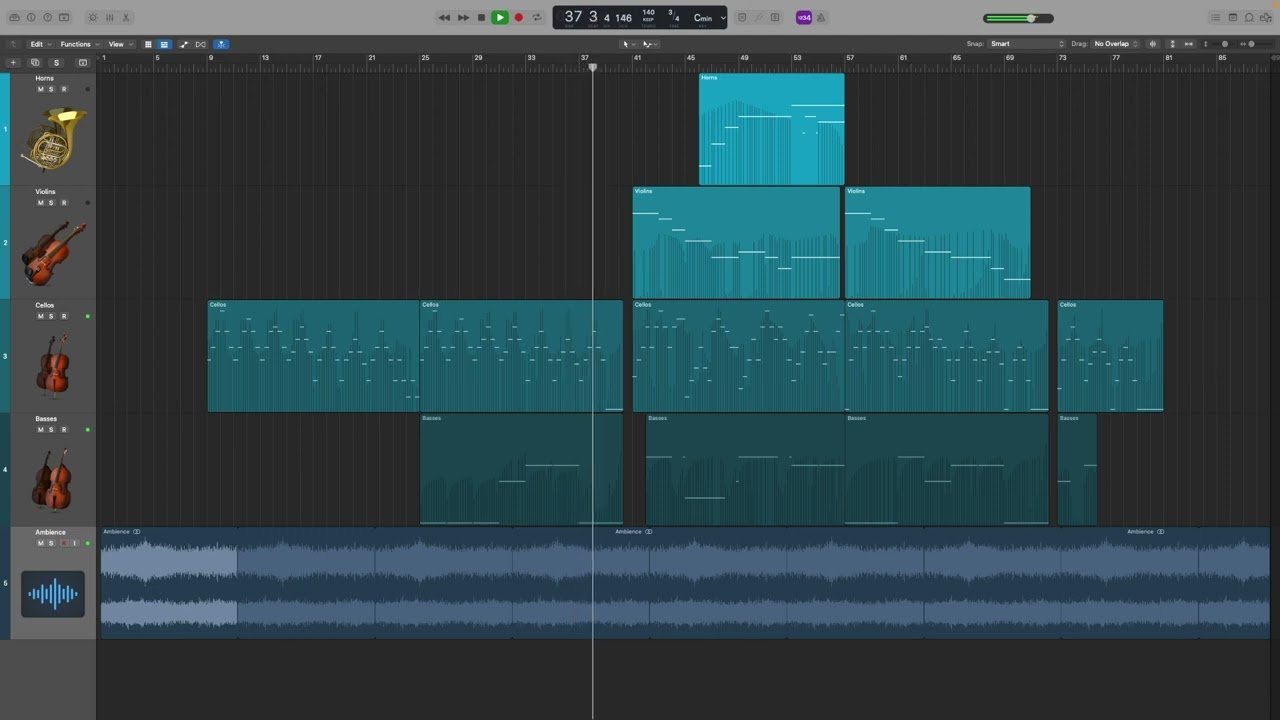Open the List Editors icon
This screenshot has width=1280, height=720.
(1215, 18)
